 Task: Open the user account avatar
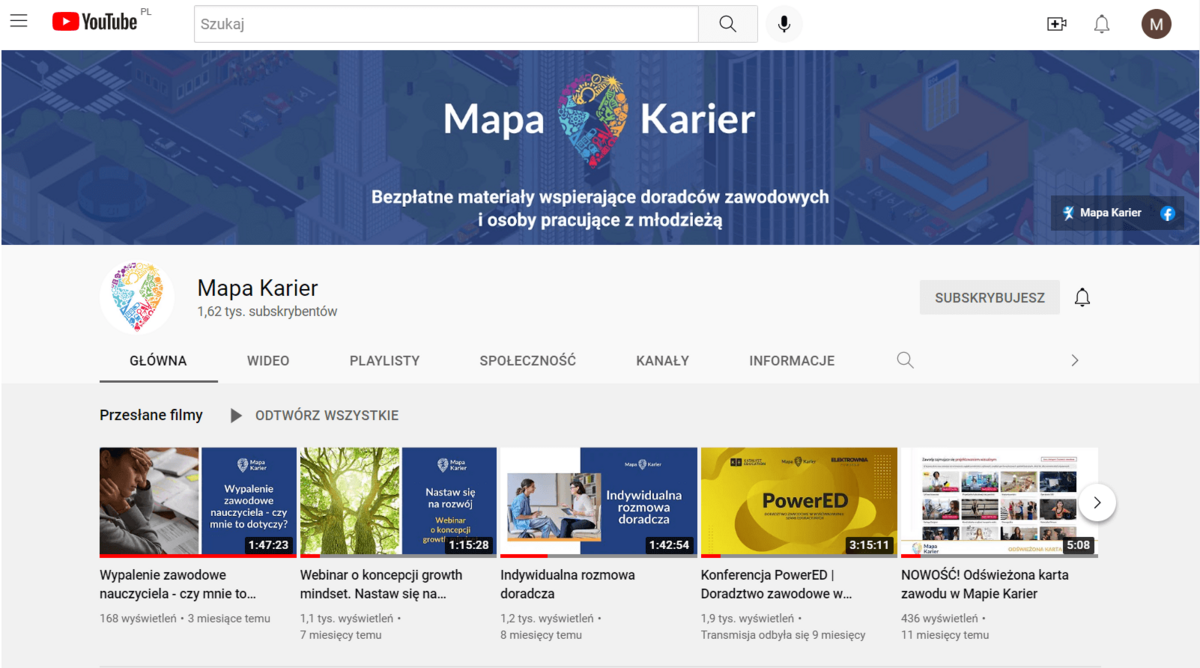[1156, 24]
